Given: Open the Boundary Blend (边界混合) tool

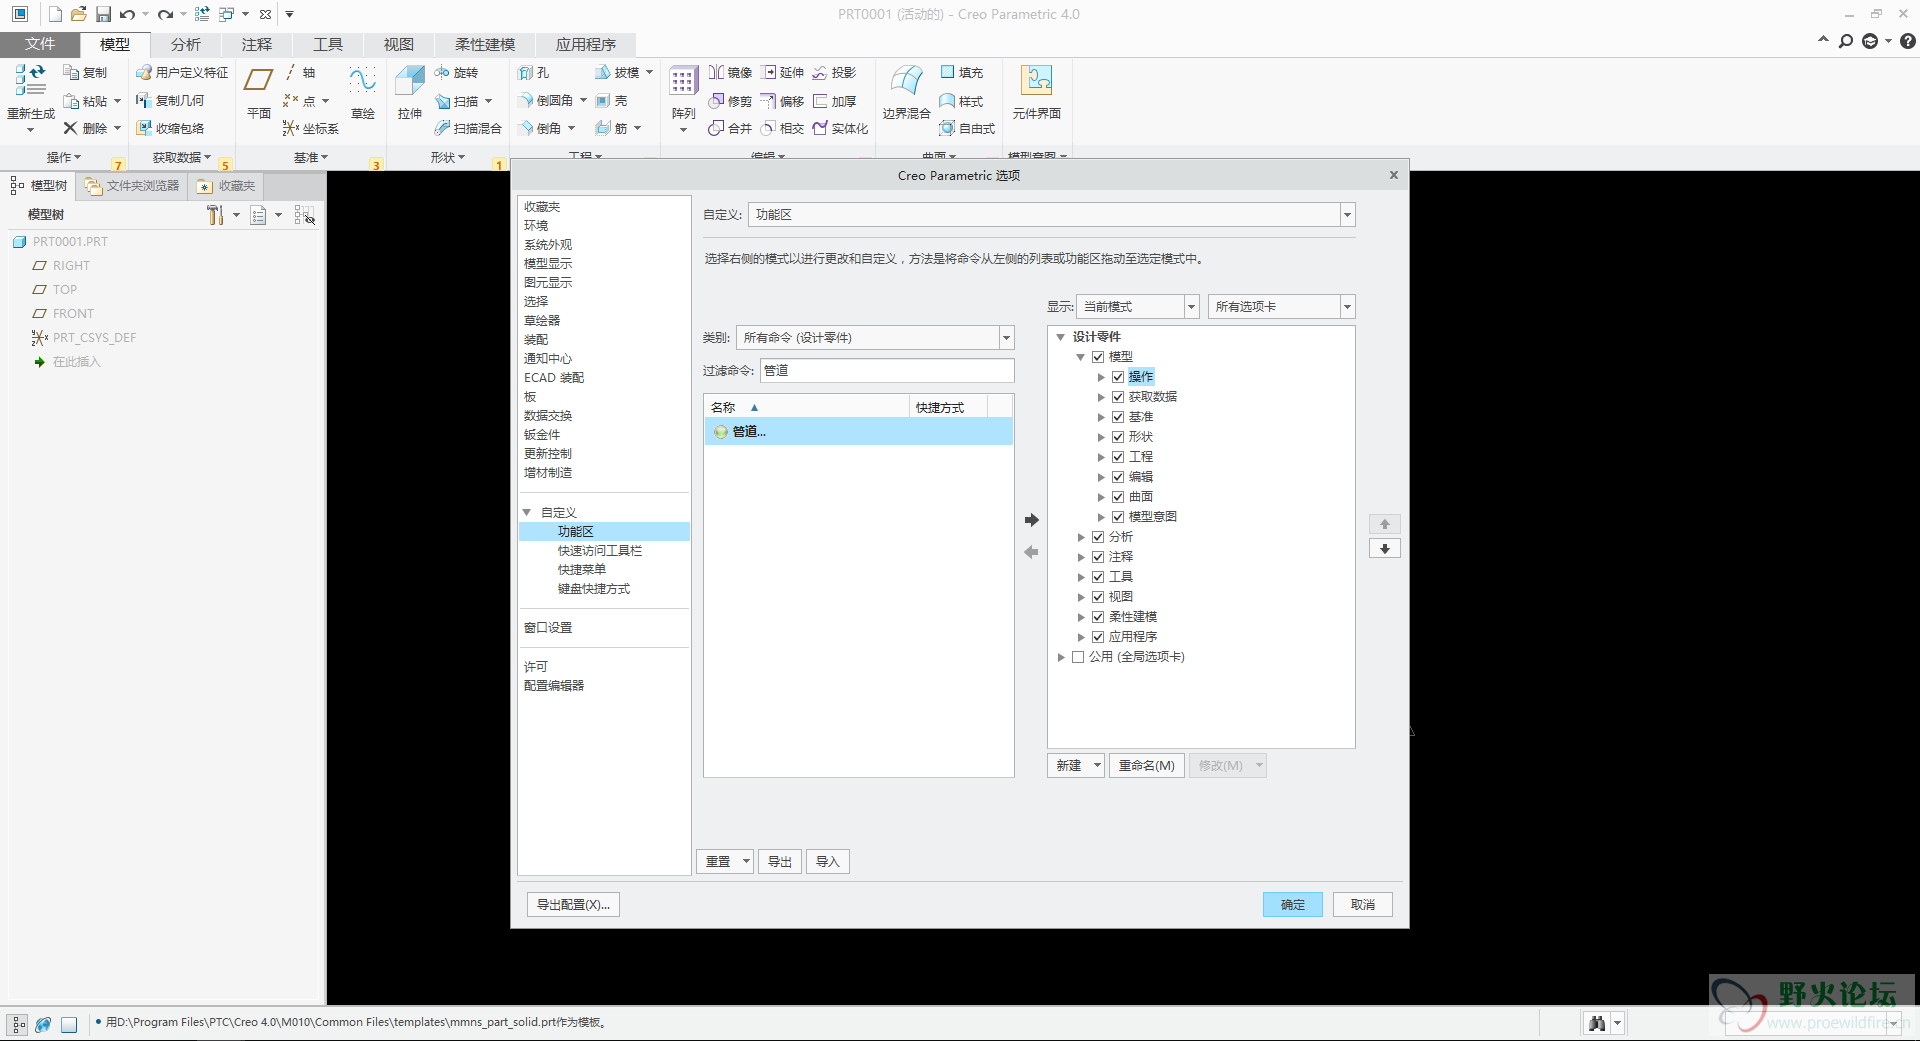Looking at the screenshot, I should (906, 82).
